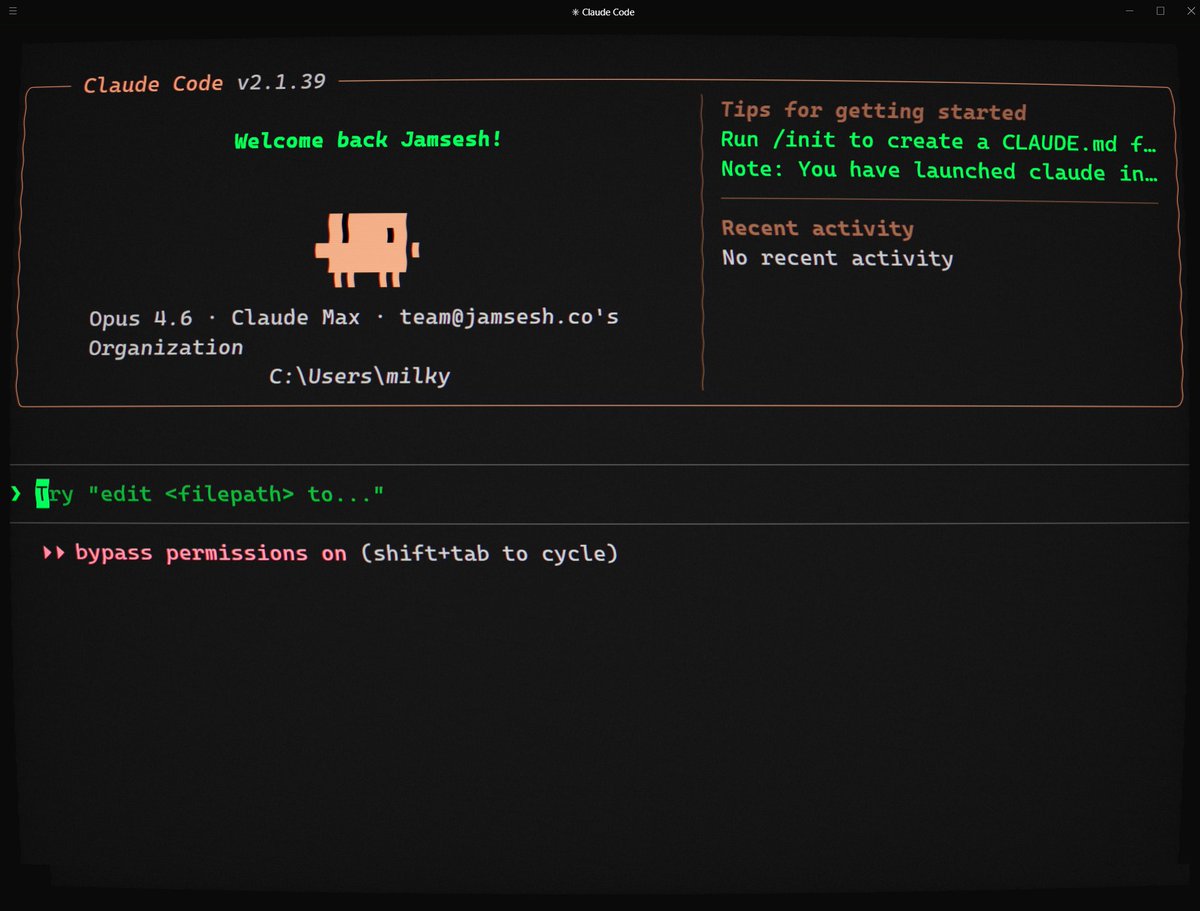Click the C:\Users\milky path
Image resolution: width=1200 pixels, height=911 pixels.
[x=359, y=377]
